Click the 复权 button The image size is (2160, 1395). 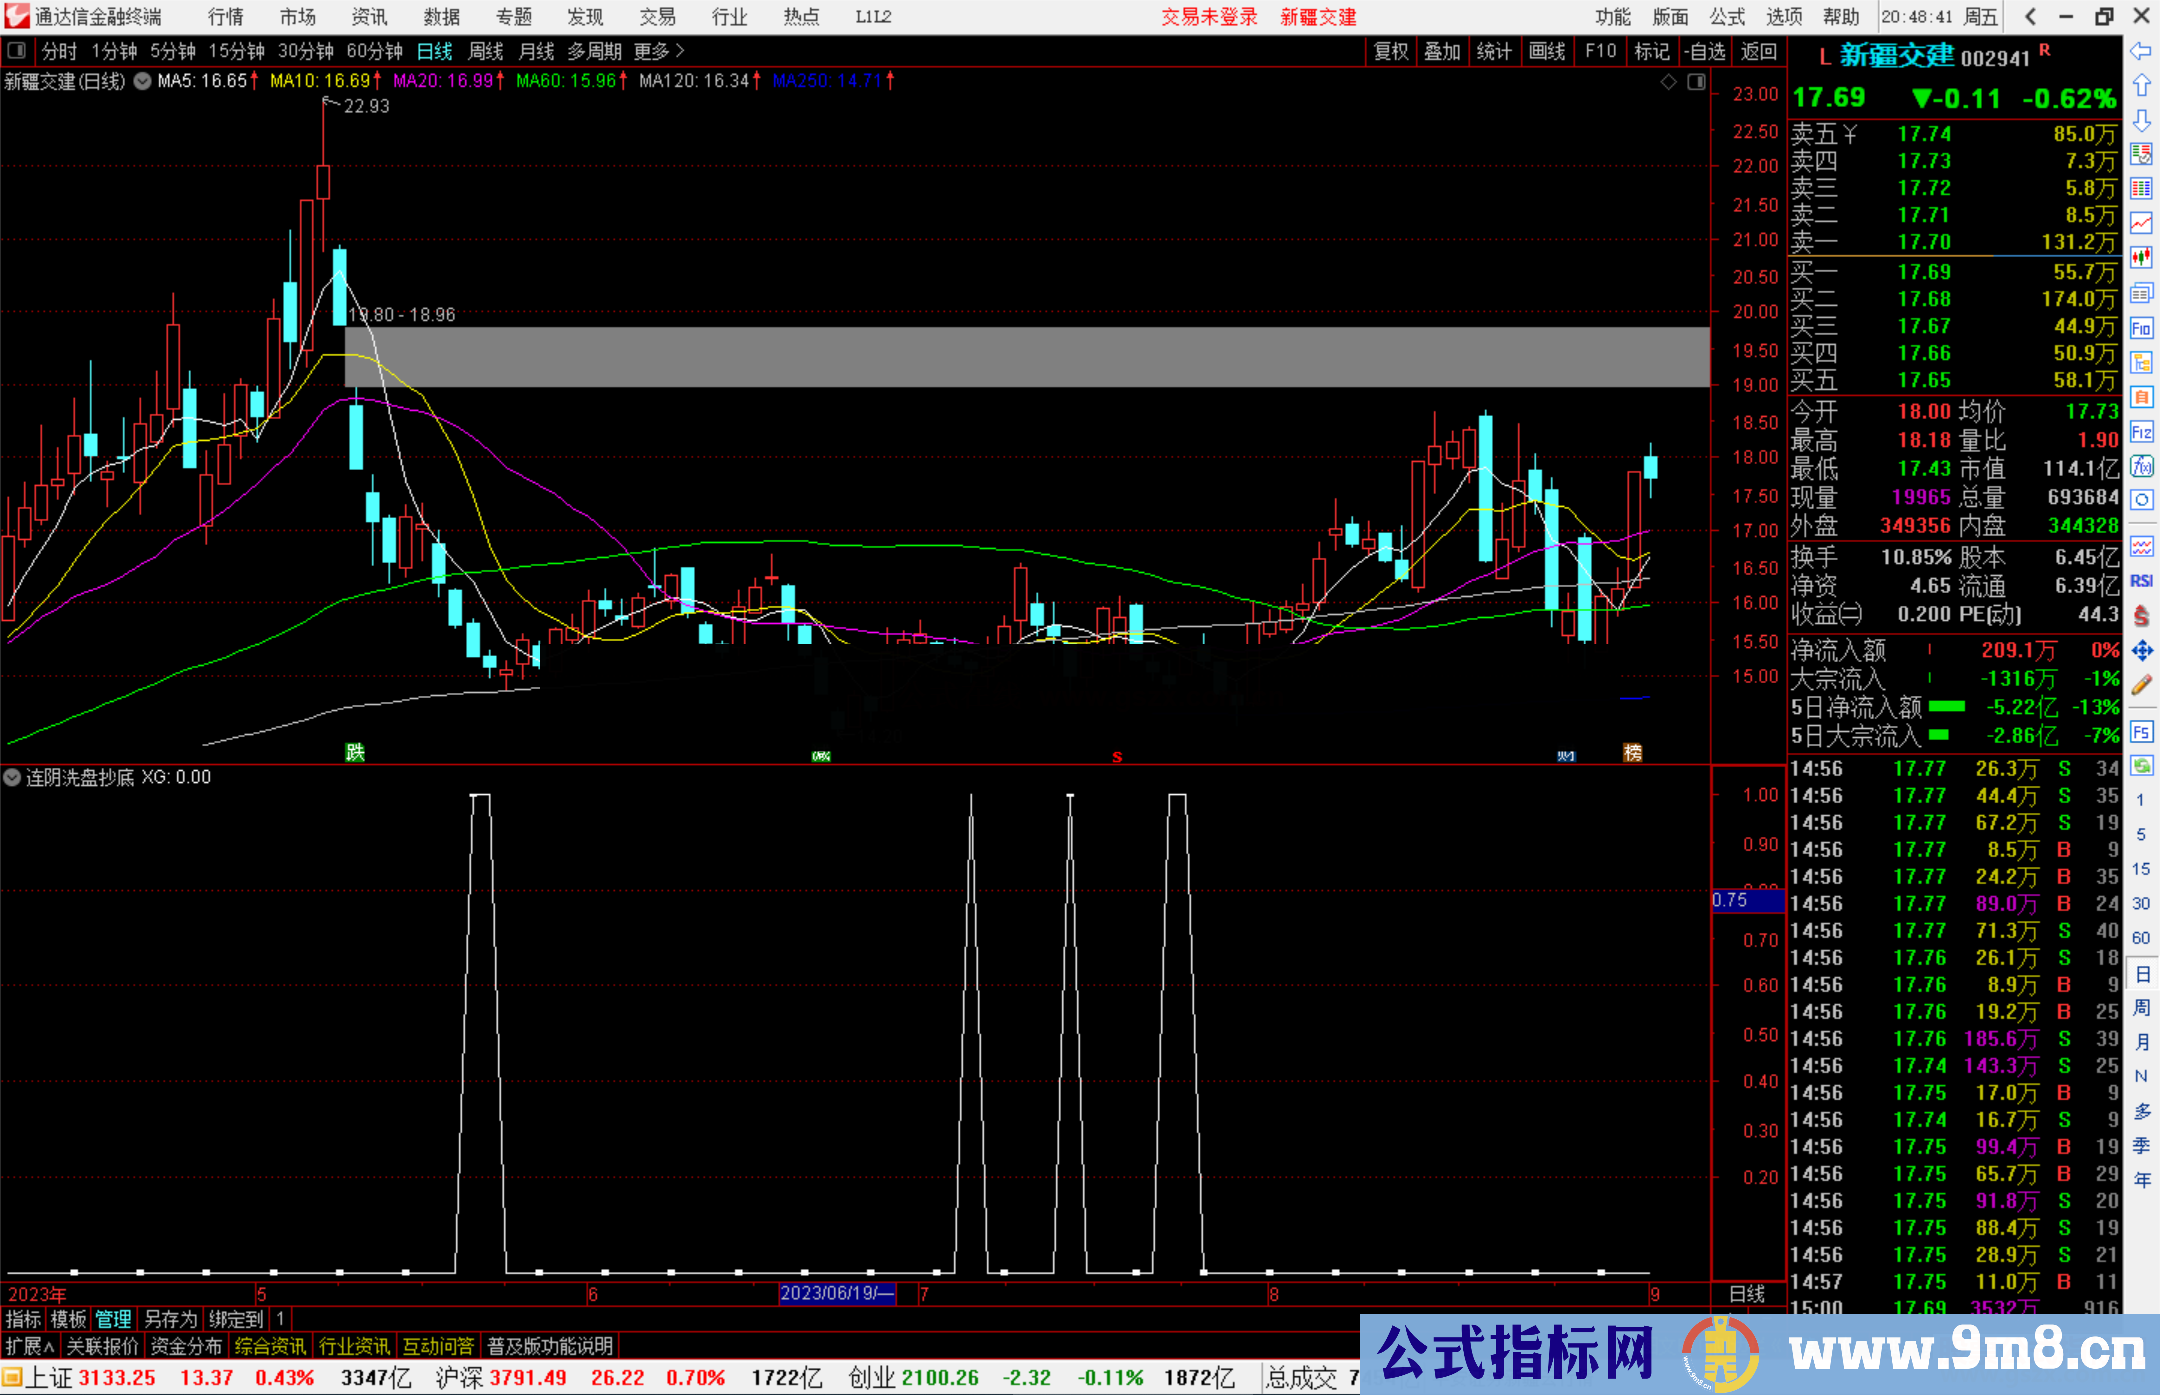[1390, 51]
